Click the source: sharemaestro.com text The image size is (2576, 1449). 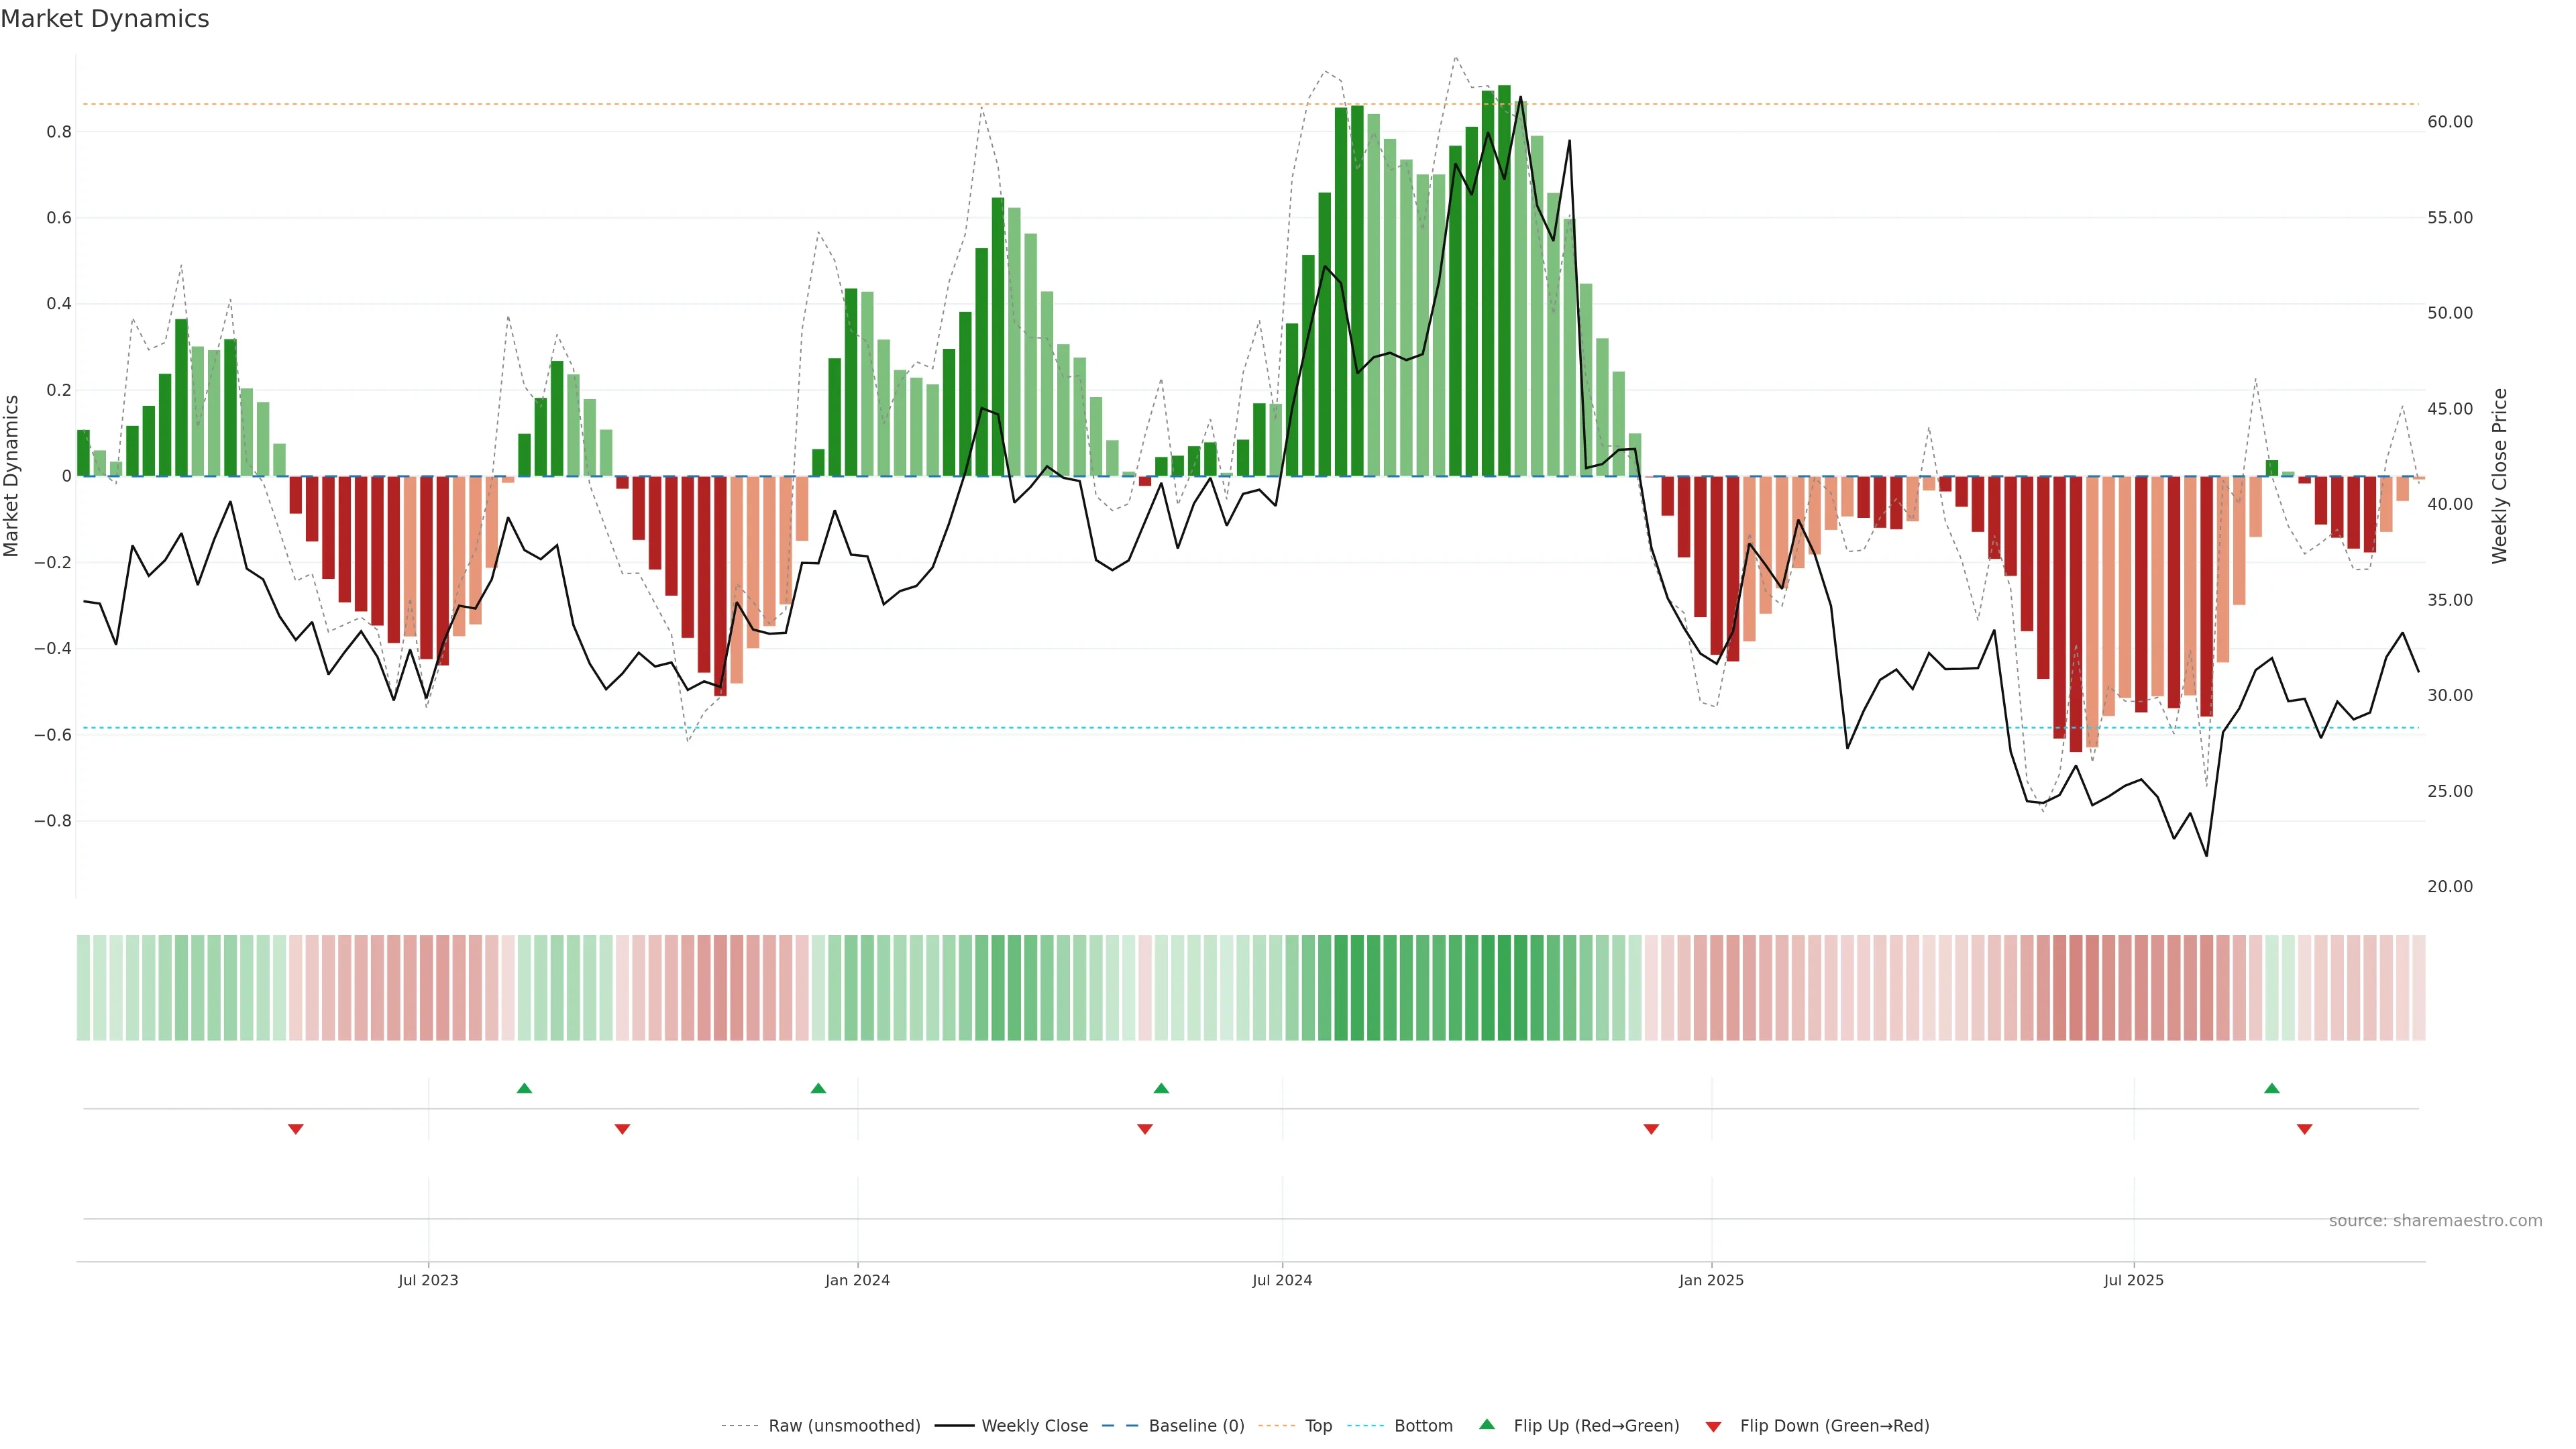pyautogui.click(x=2435, y=1221)
